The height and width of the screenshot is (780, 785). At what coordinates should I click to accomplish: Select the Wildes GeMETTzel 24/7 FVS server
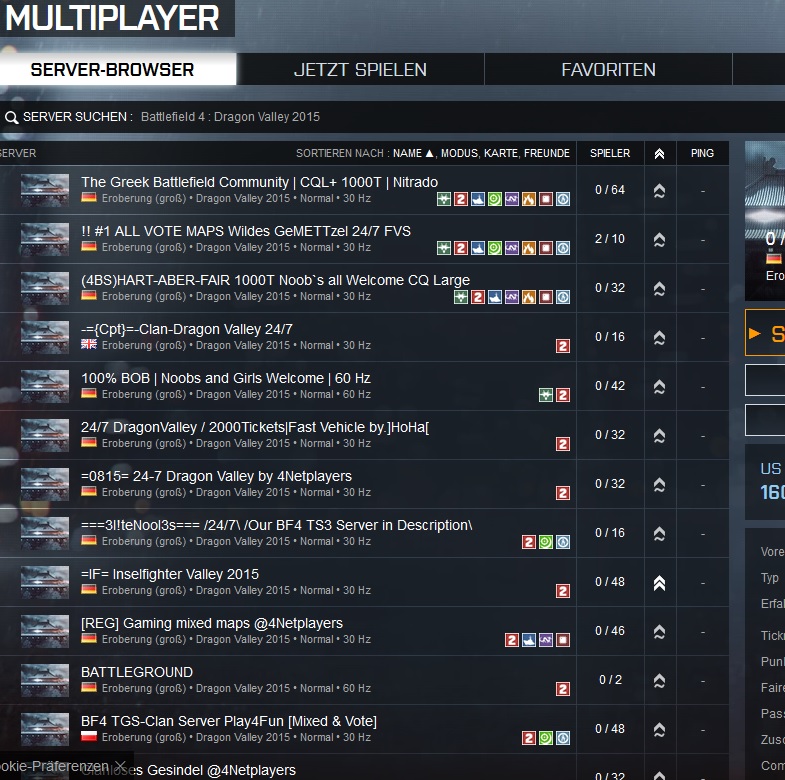[x=246, y=231]
